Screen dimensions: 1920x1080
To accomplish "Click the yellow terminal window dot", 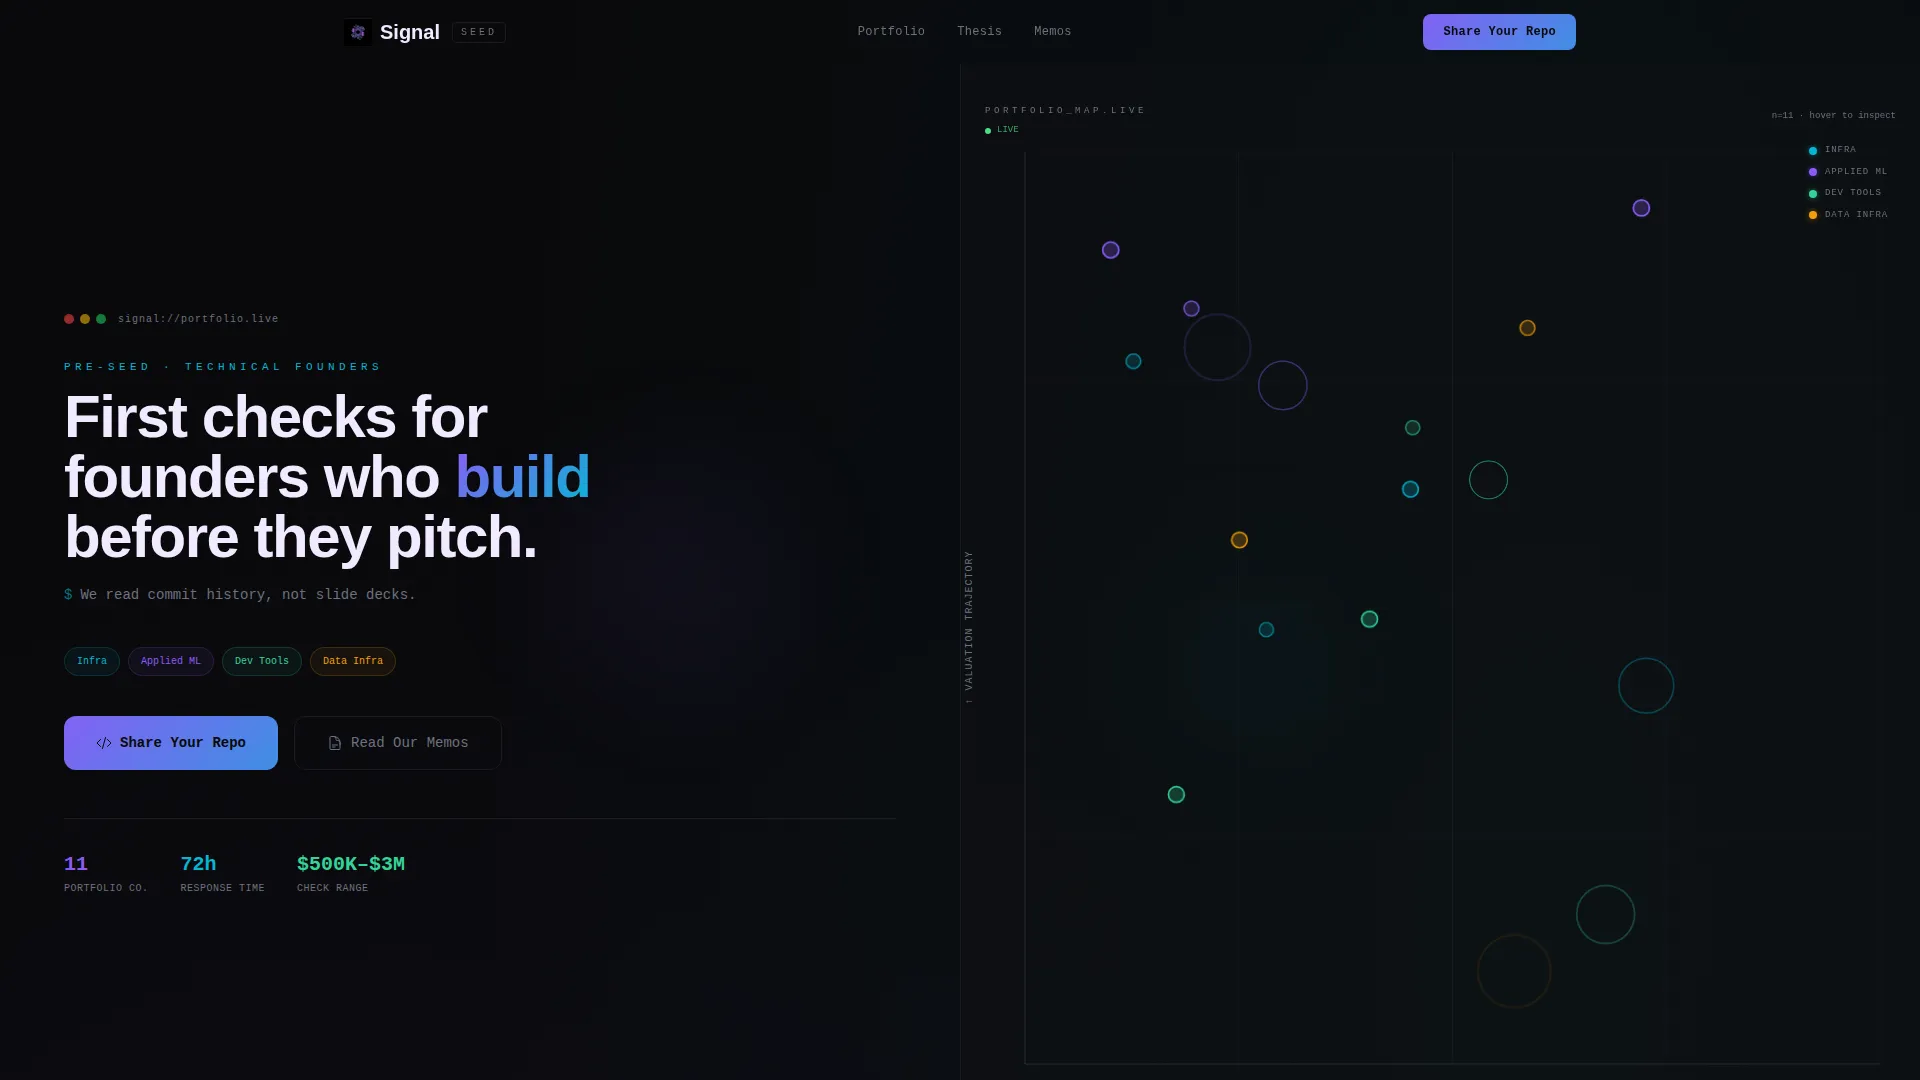I will point(85,319).
